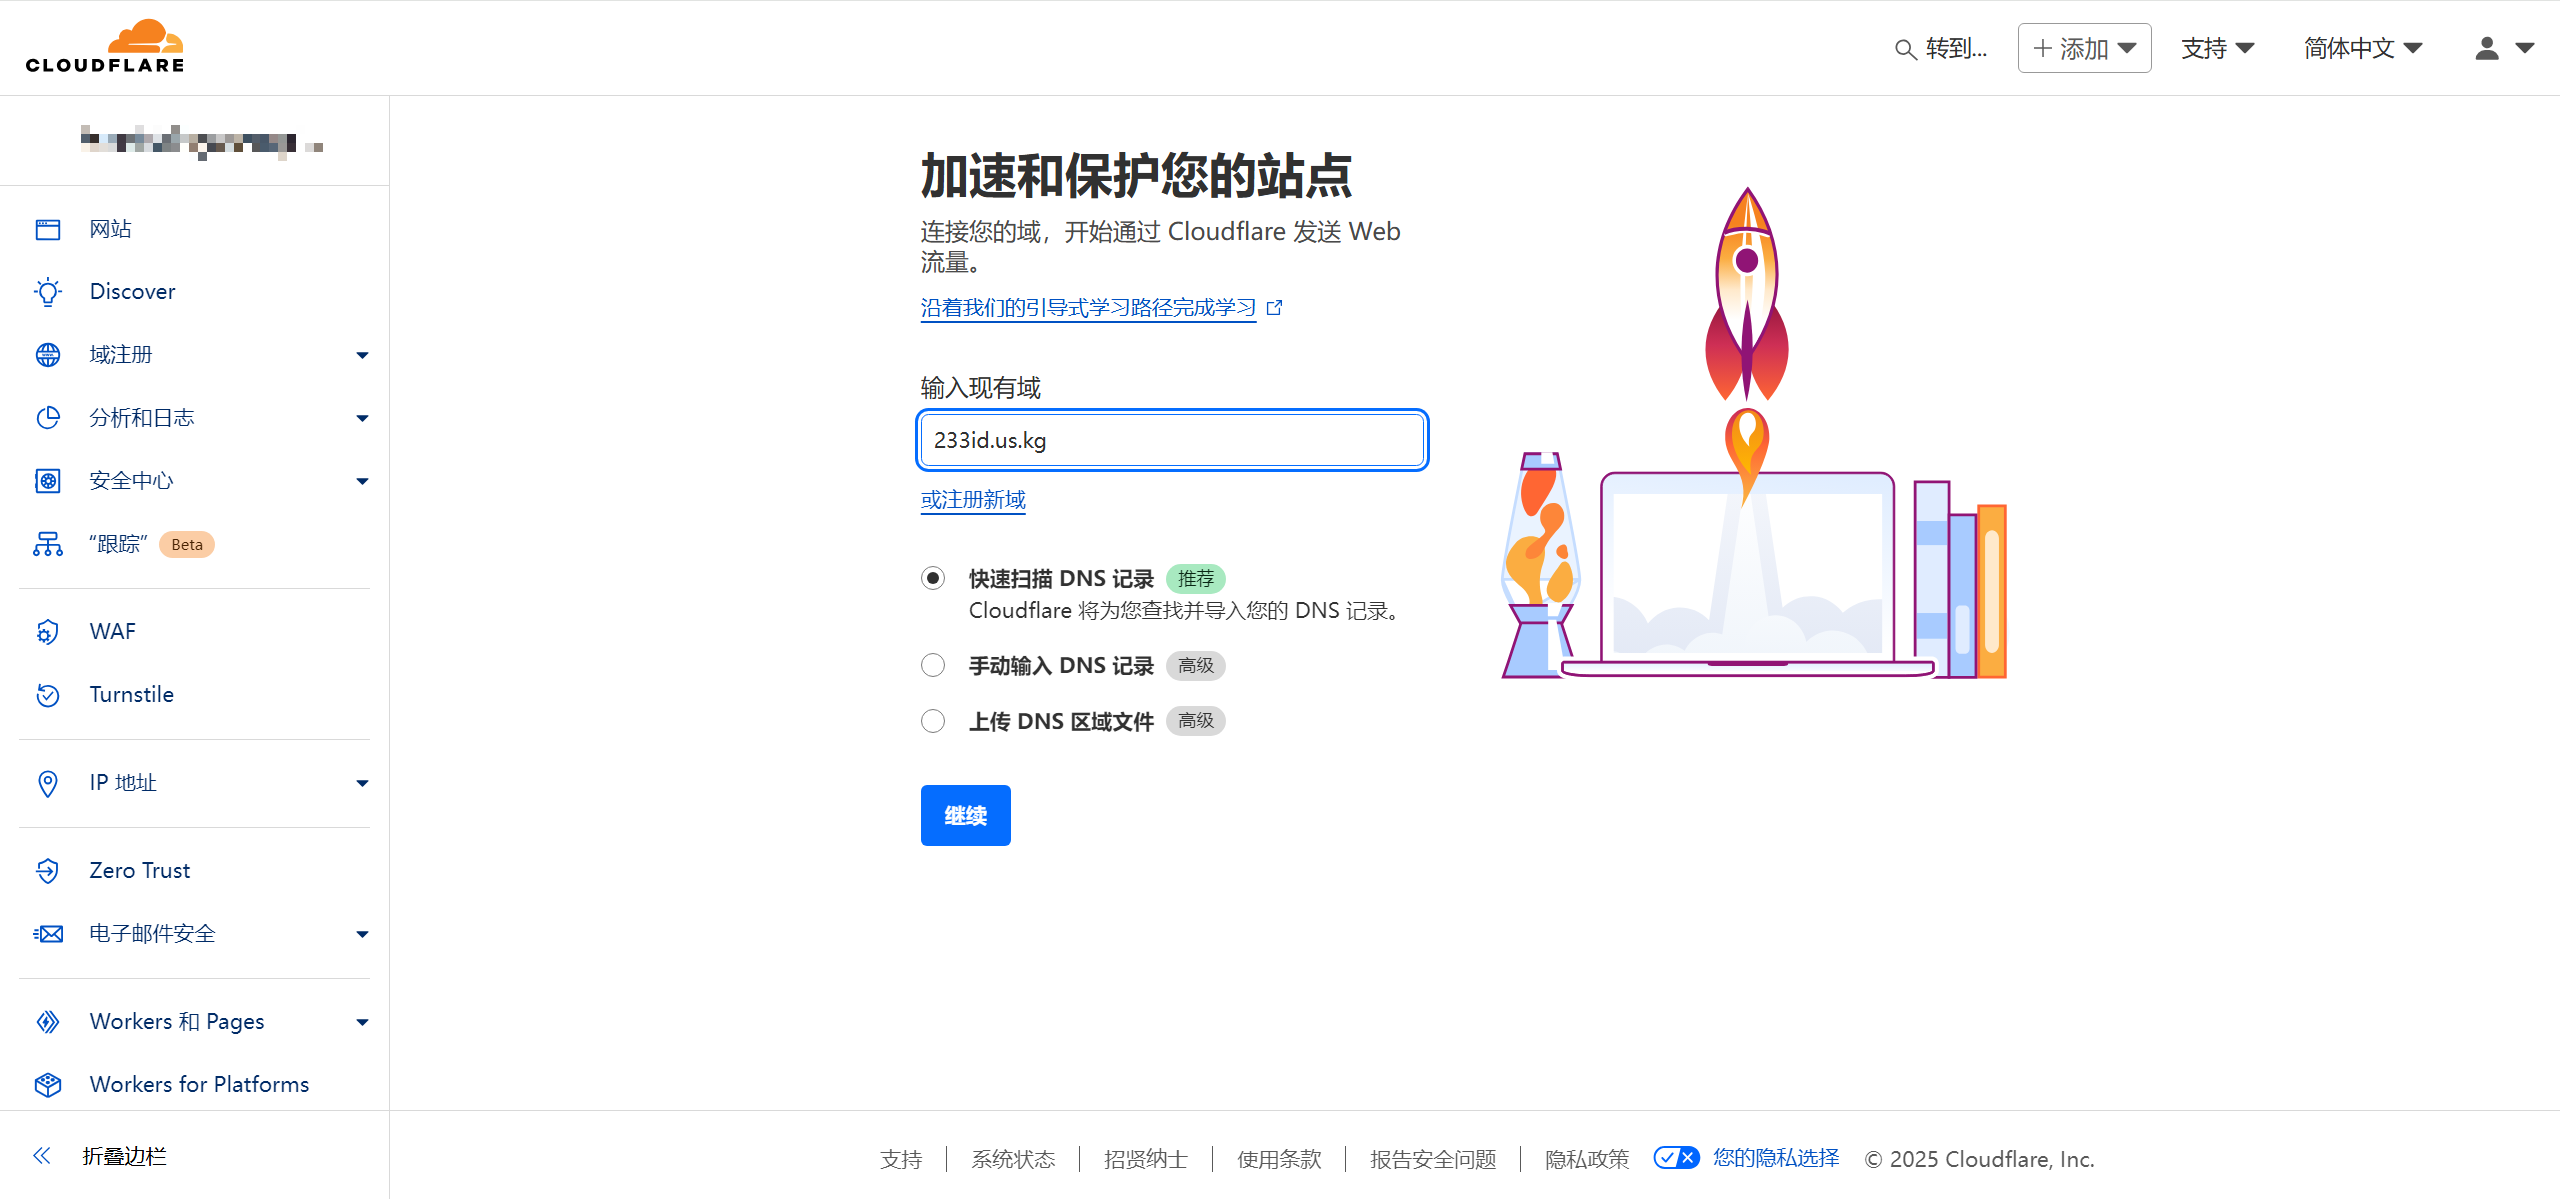Click the Workers 和 Pages diamond icon
Image resolution: width=2560 pixels, height=1199 pixels.
click(x=48, y=1022)
